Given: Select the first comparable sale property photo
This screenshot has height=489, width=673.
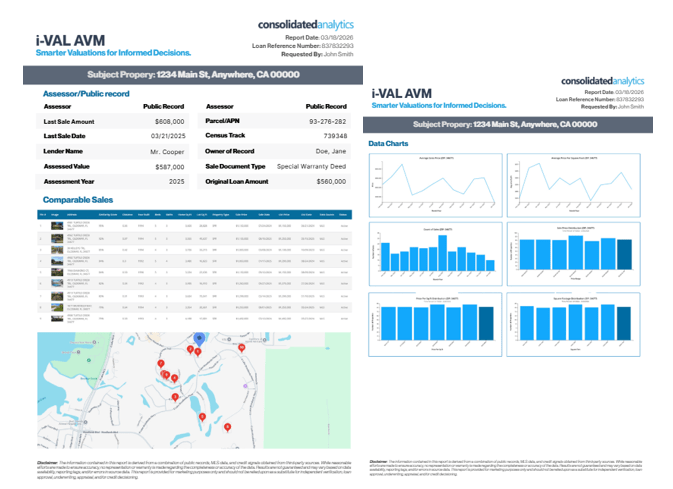Looking at the screenshot, I should (58, 227).
